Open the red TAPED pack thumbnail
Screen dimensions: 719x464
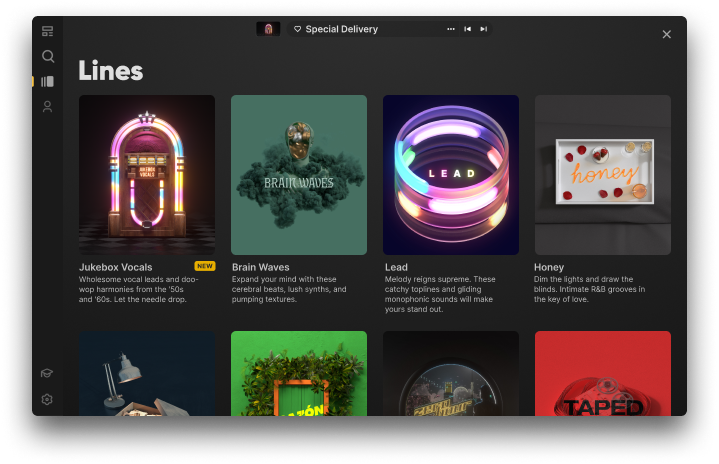603,373
